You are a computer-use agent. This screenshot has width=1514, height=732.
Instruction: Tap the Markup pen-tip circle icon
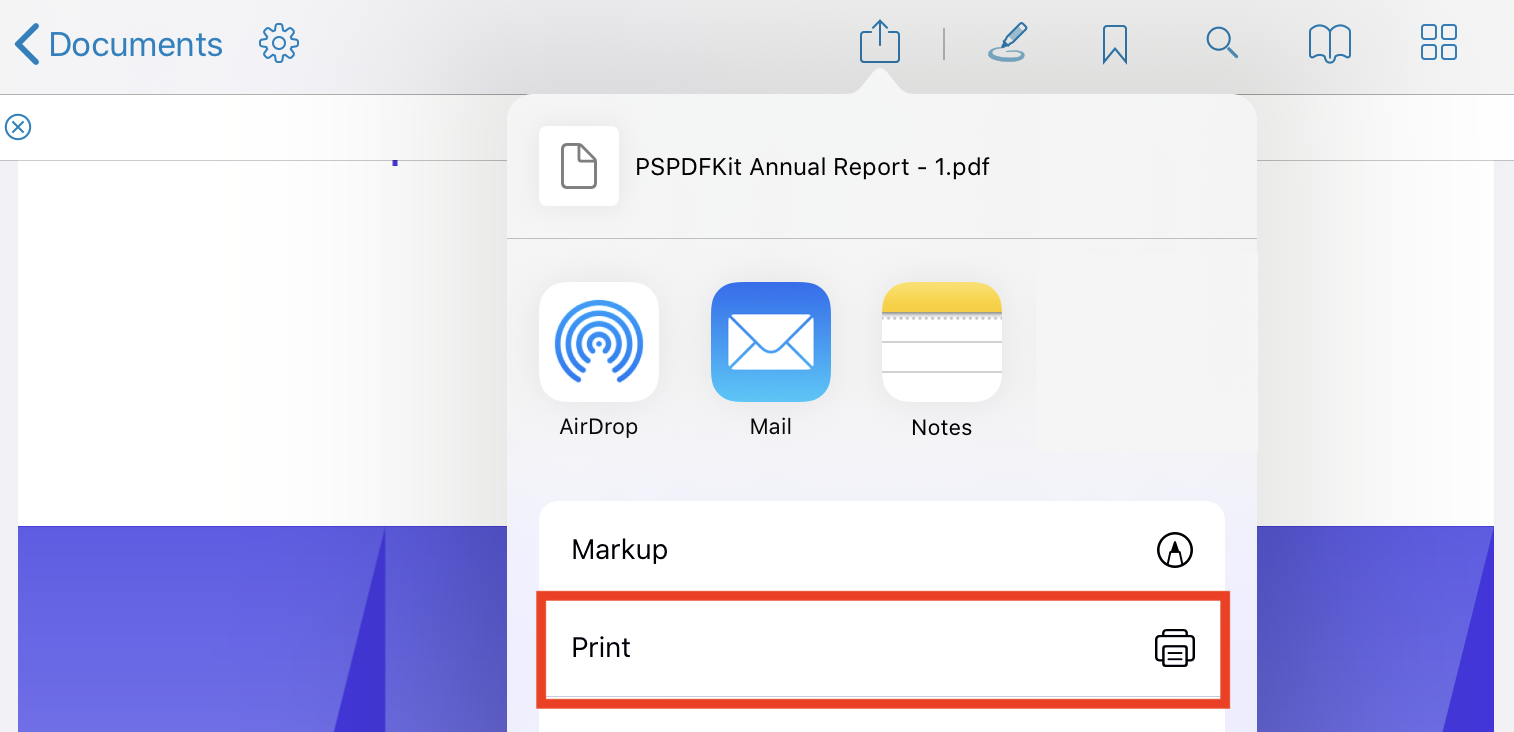point(1174,549)
